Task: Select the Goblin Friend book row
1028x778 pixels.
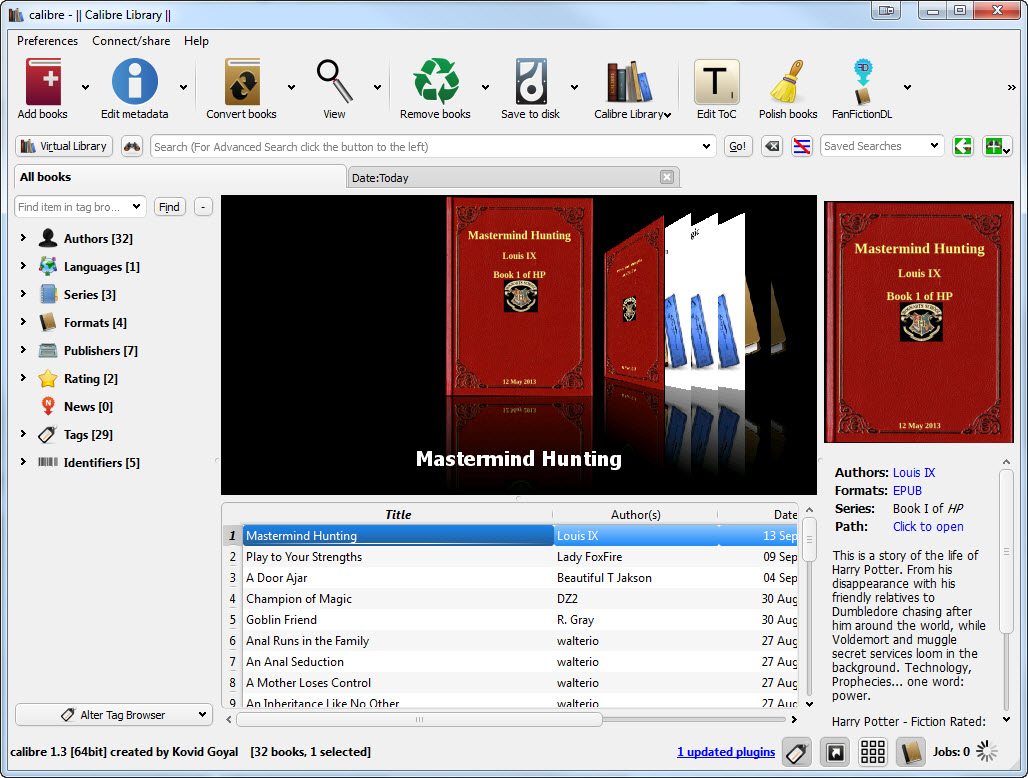Action: click(x=510, y=620)
